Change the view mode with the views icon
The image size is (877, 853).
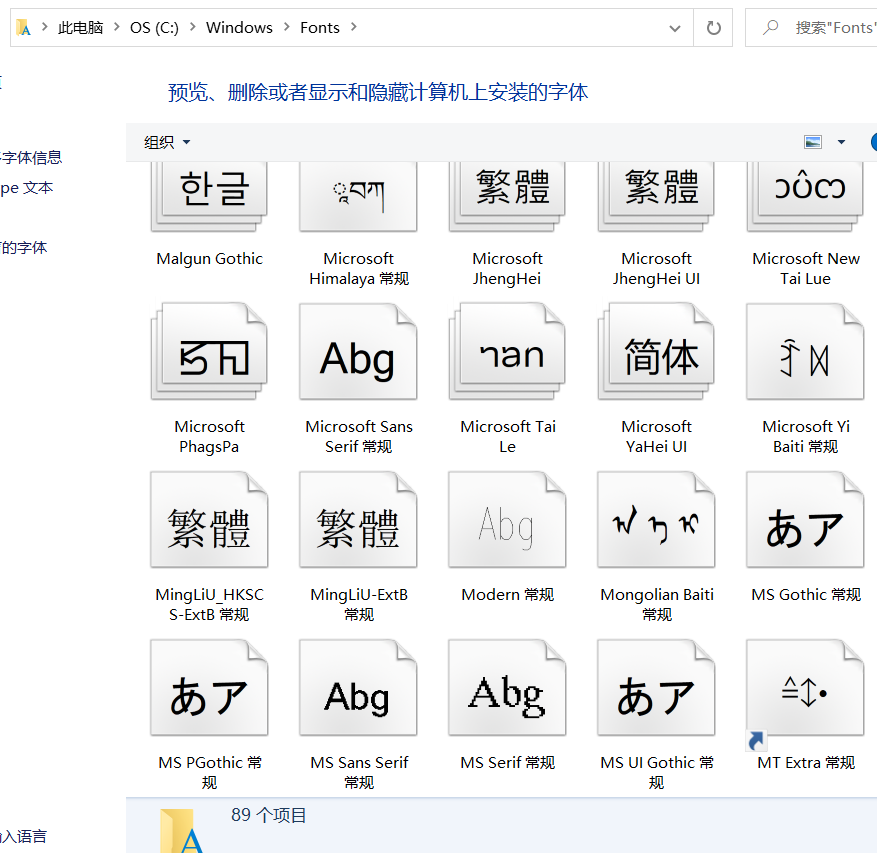(812, 141)
